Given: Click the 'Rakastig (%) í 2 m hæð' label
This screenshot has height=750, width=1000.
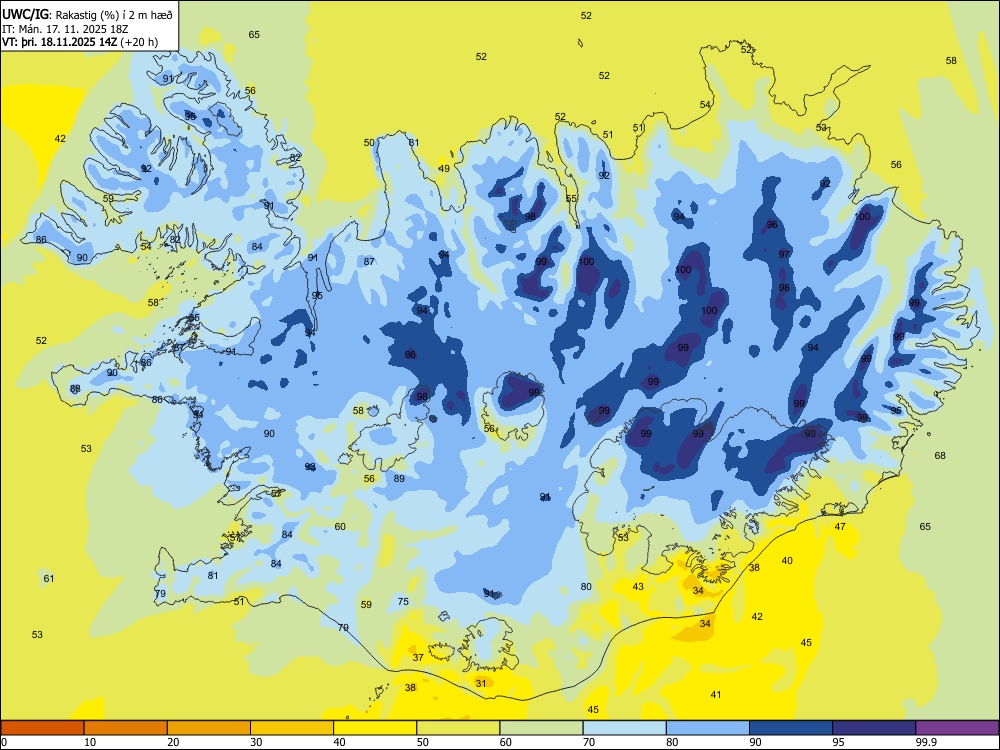Looking at the screenshot, I should point(115,13).
